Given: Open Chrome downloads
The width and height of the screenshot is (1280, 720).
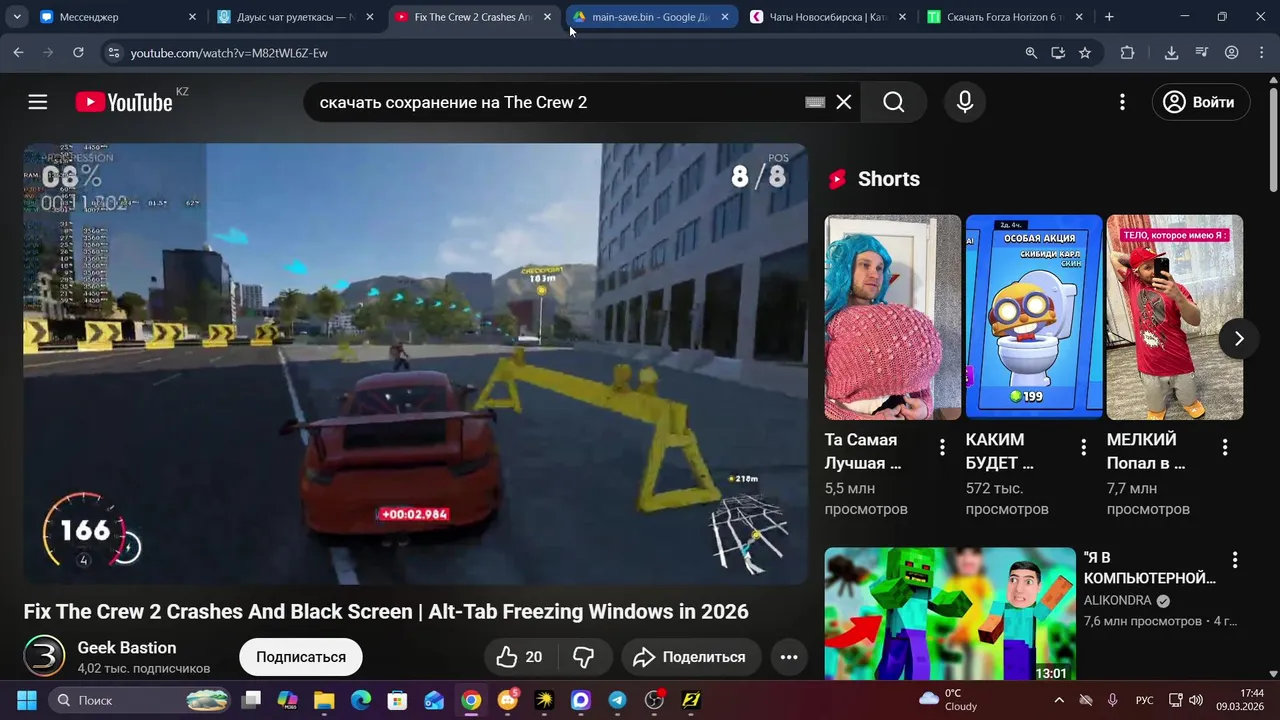Looking at the screenshot, I should (1171, 53).
